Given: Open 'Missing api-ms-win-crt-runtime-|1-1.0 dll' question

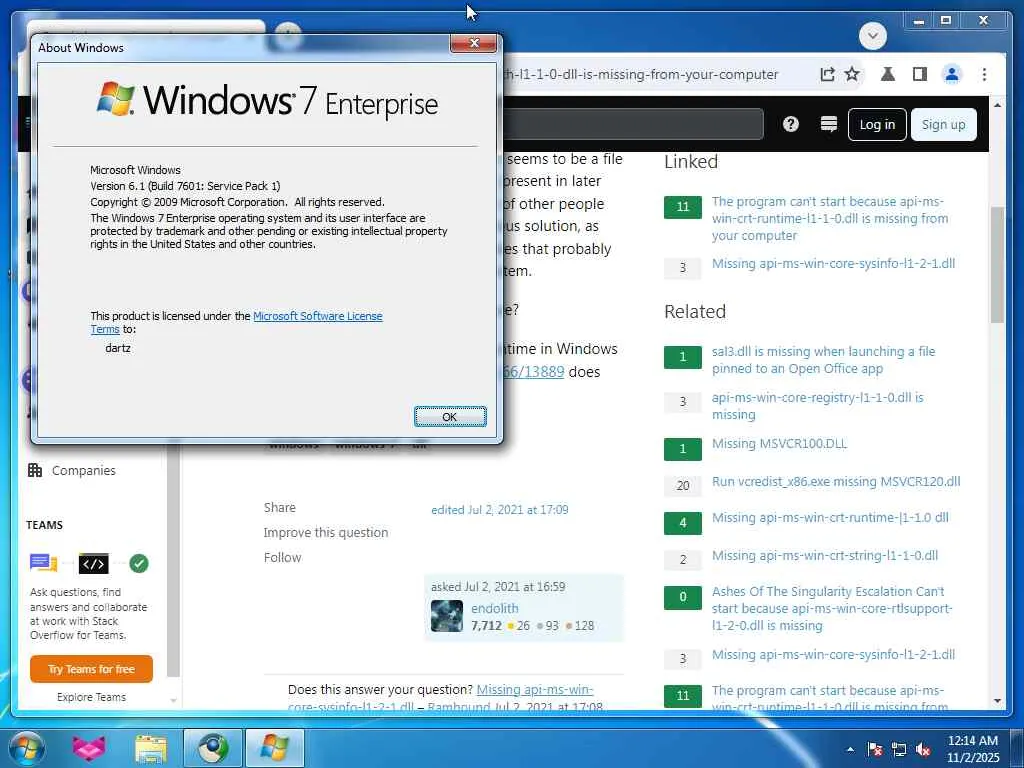Looking at the screenshot, I should pos(830,517).
